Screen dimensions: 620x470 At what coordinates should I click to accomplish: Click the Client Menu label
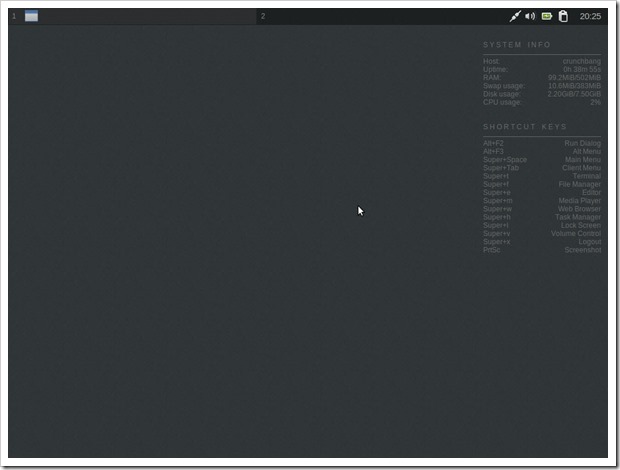click(x=582, y=168)
